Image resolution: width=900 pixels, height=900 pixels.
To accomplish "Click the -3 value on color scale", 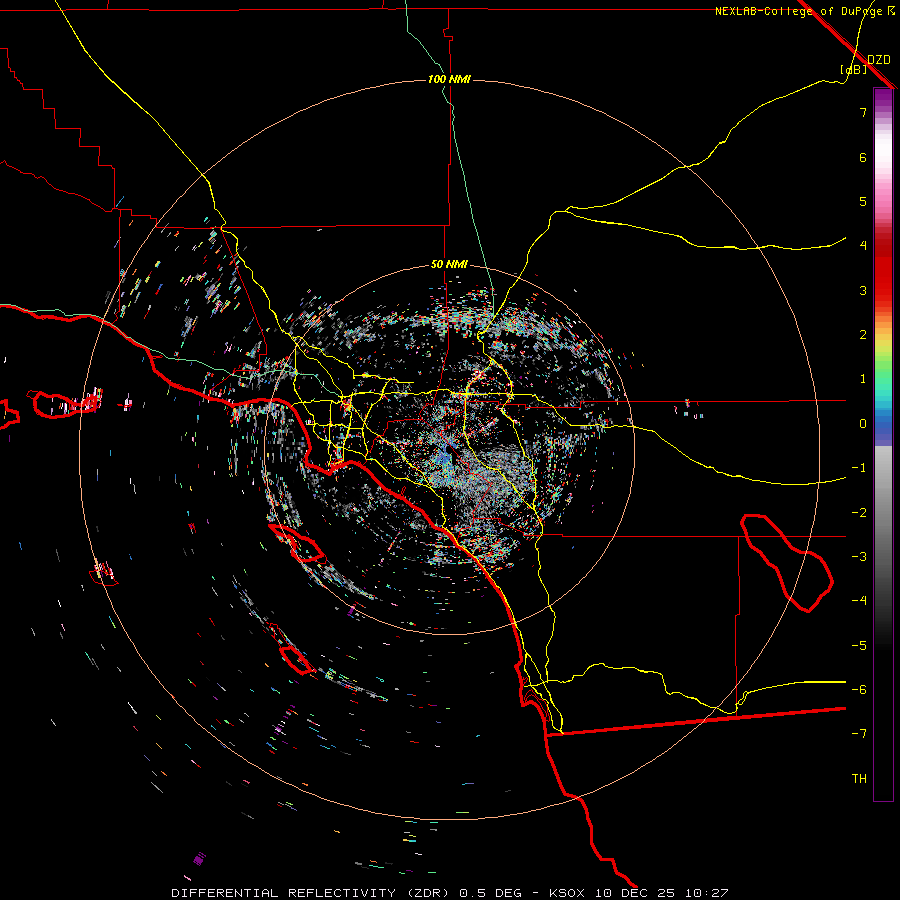I will tap(859, 557).
